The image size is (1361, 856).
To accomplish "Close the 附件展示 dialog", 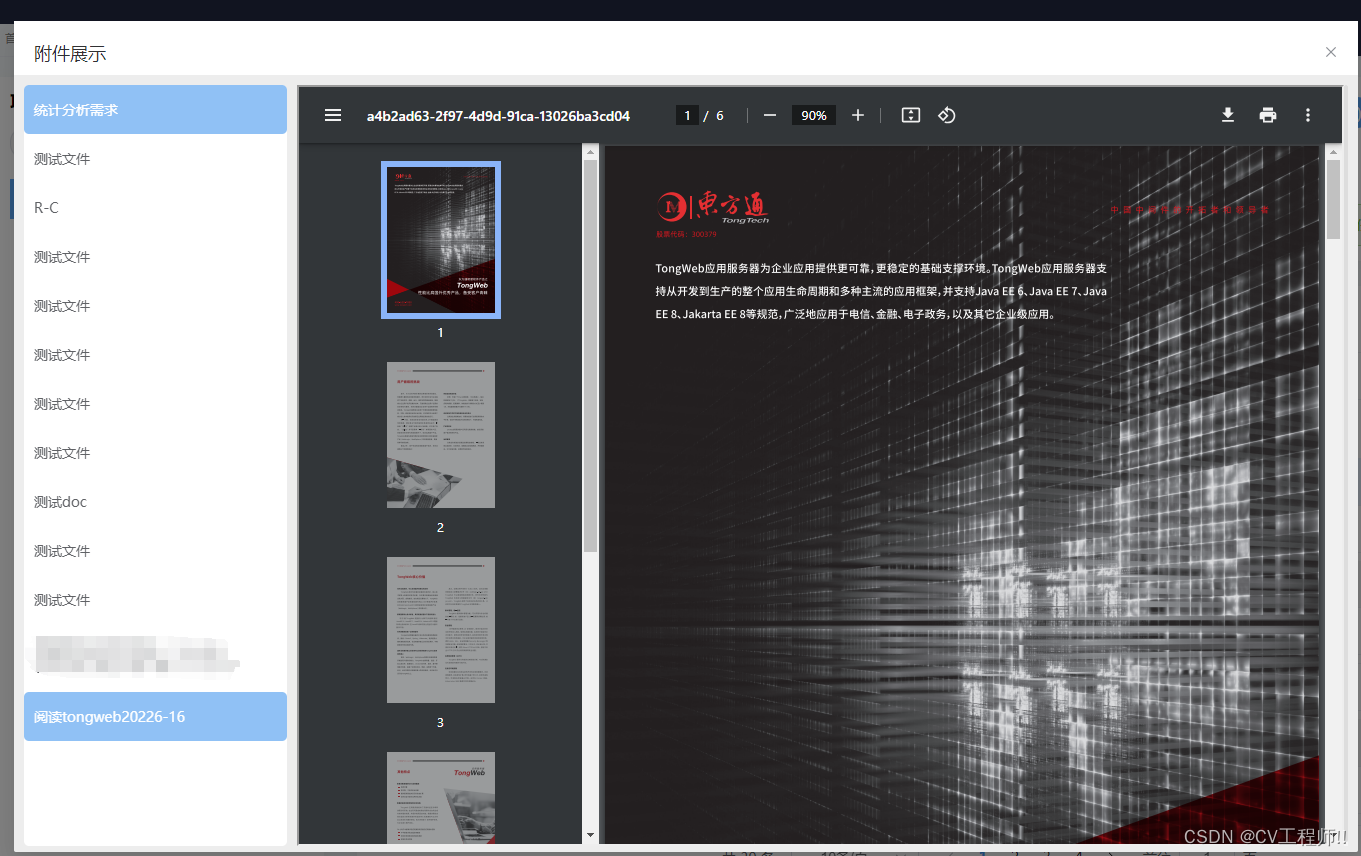I will tap(1331, 52).
